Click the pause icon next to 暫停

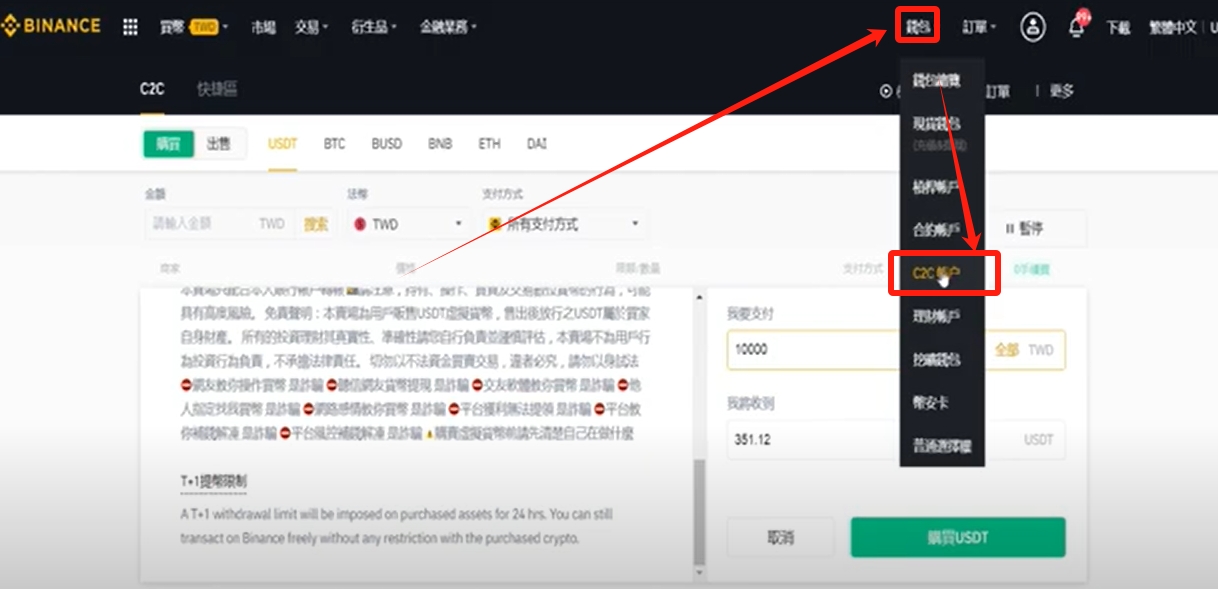pos(1008,229)
